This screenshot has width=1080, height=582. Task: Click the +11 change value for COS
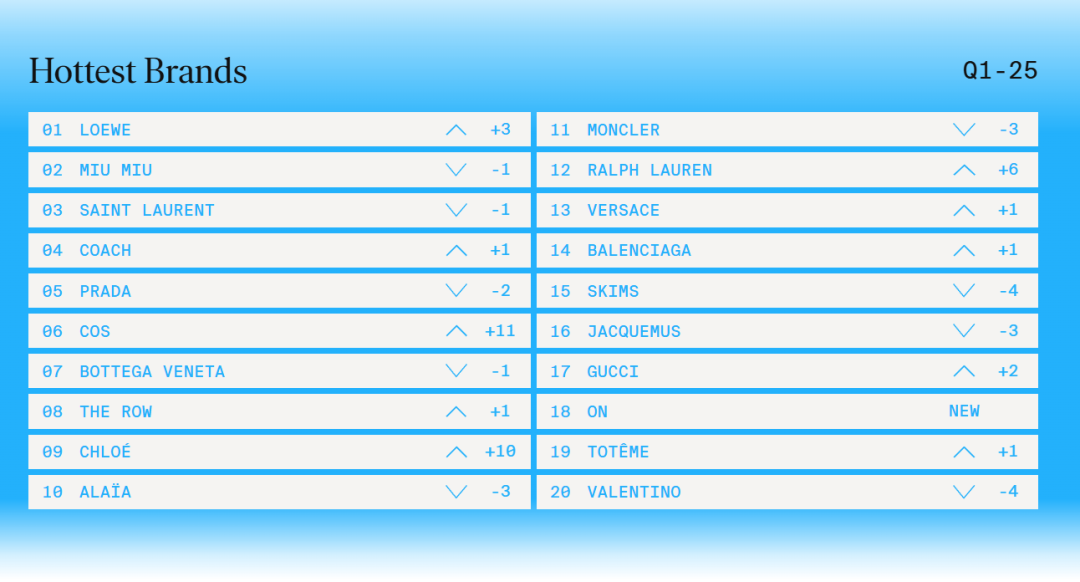tap(500, 331)
